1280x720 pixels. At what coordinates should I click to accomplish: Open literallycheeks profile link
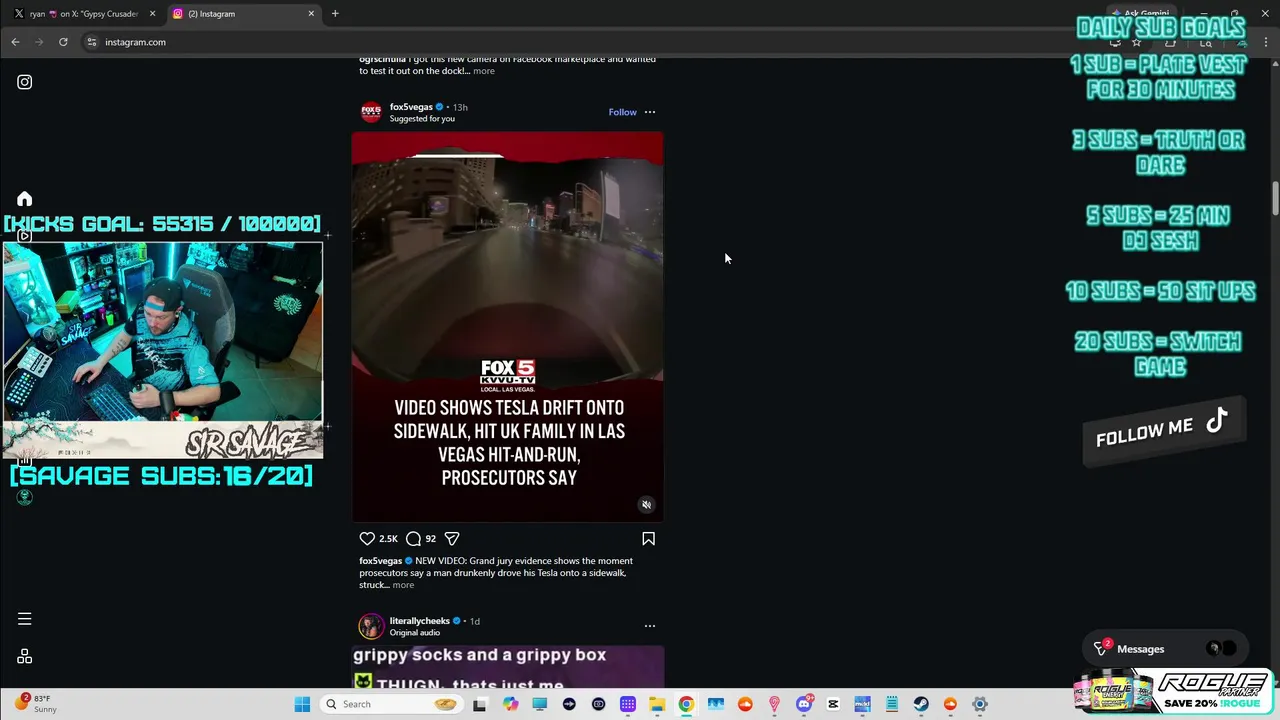coord(420,621)
